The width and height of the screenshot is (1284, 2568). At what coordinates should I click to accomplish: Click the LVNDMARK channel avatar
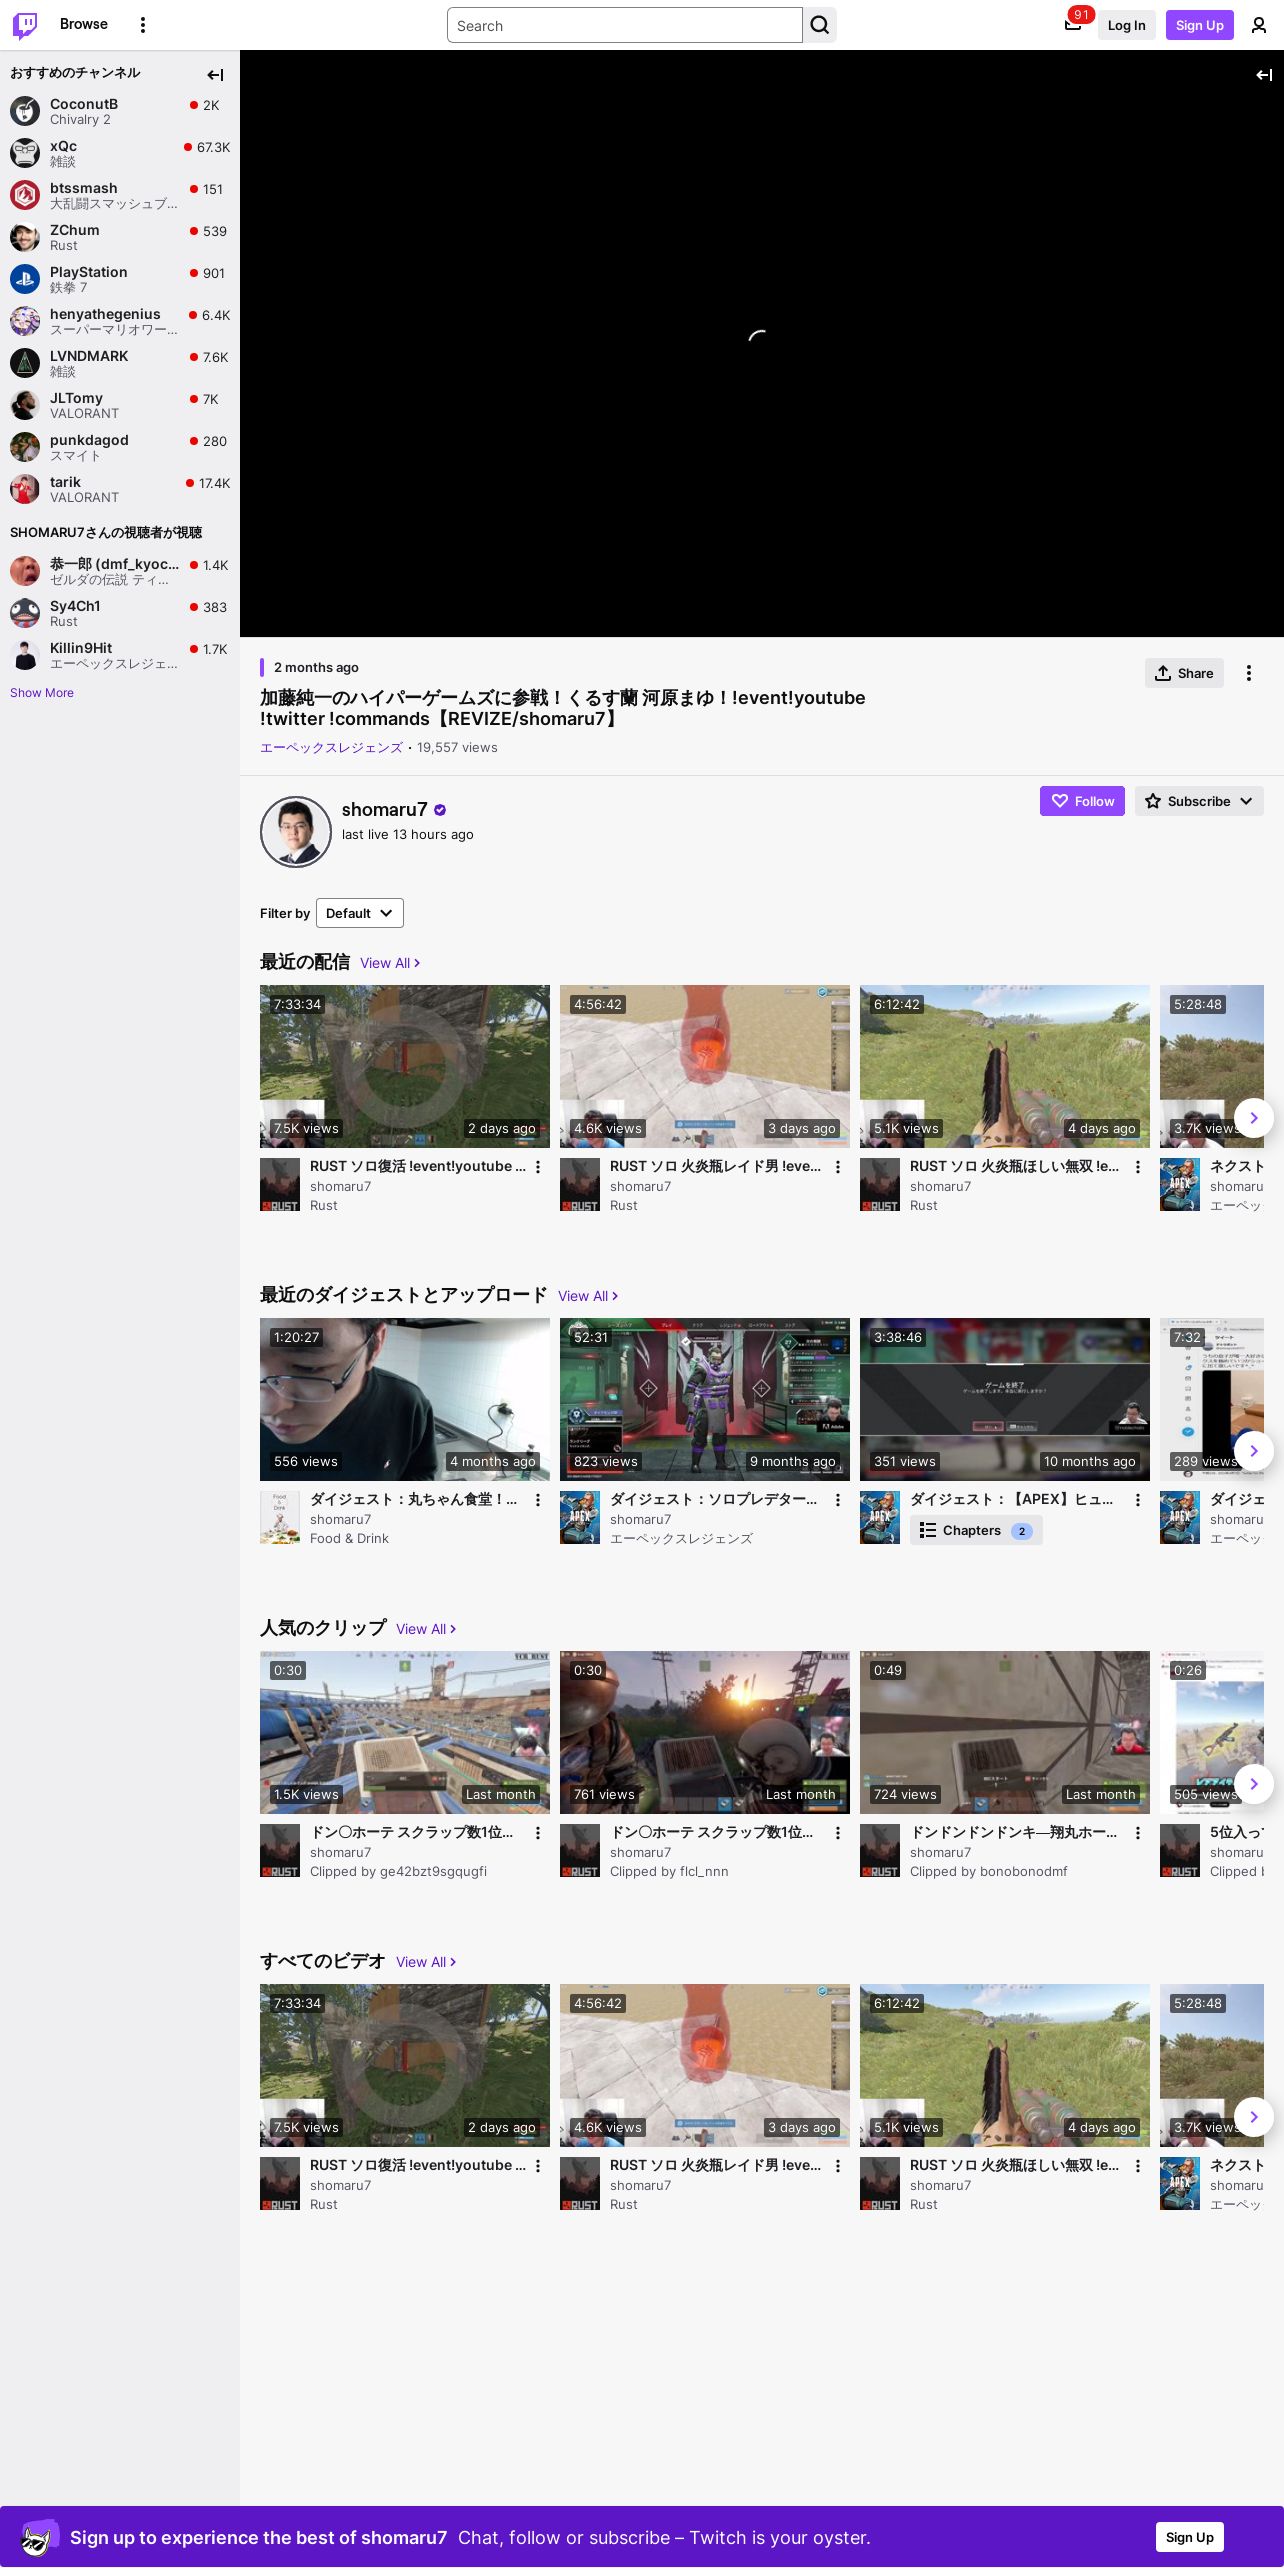[25, 363]
